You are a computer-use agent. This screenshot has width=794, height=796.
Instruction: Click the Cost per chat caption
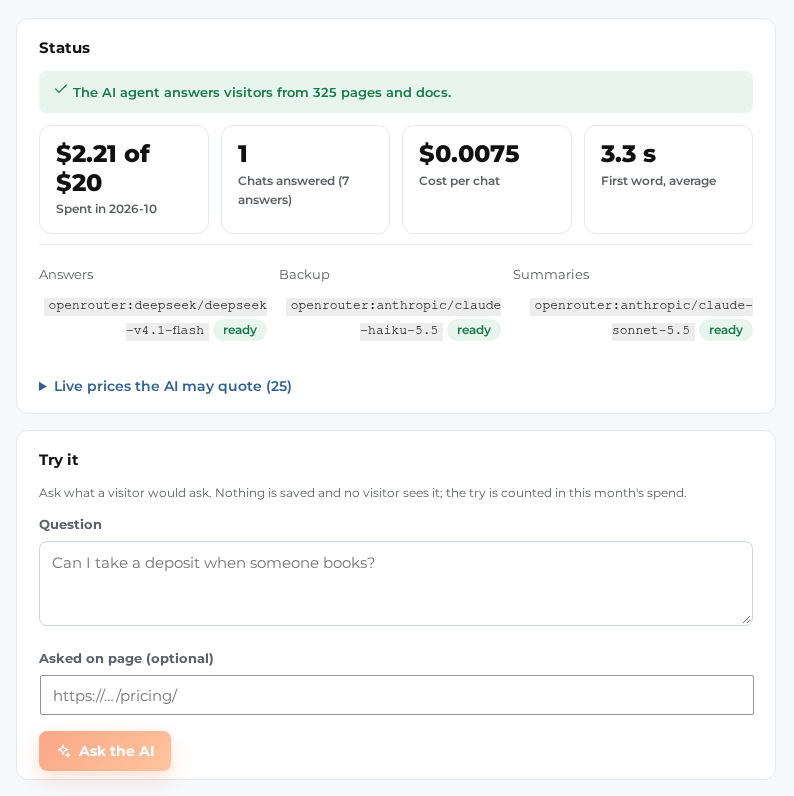[x=459, y=181]
